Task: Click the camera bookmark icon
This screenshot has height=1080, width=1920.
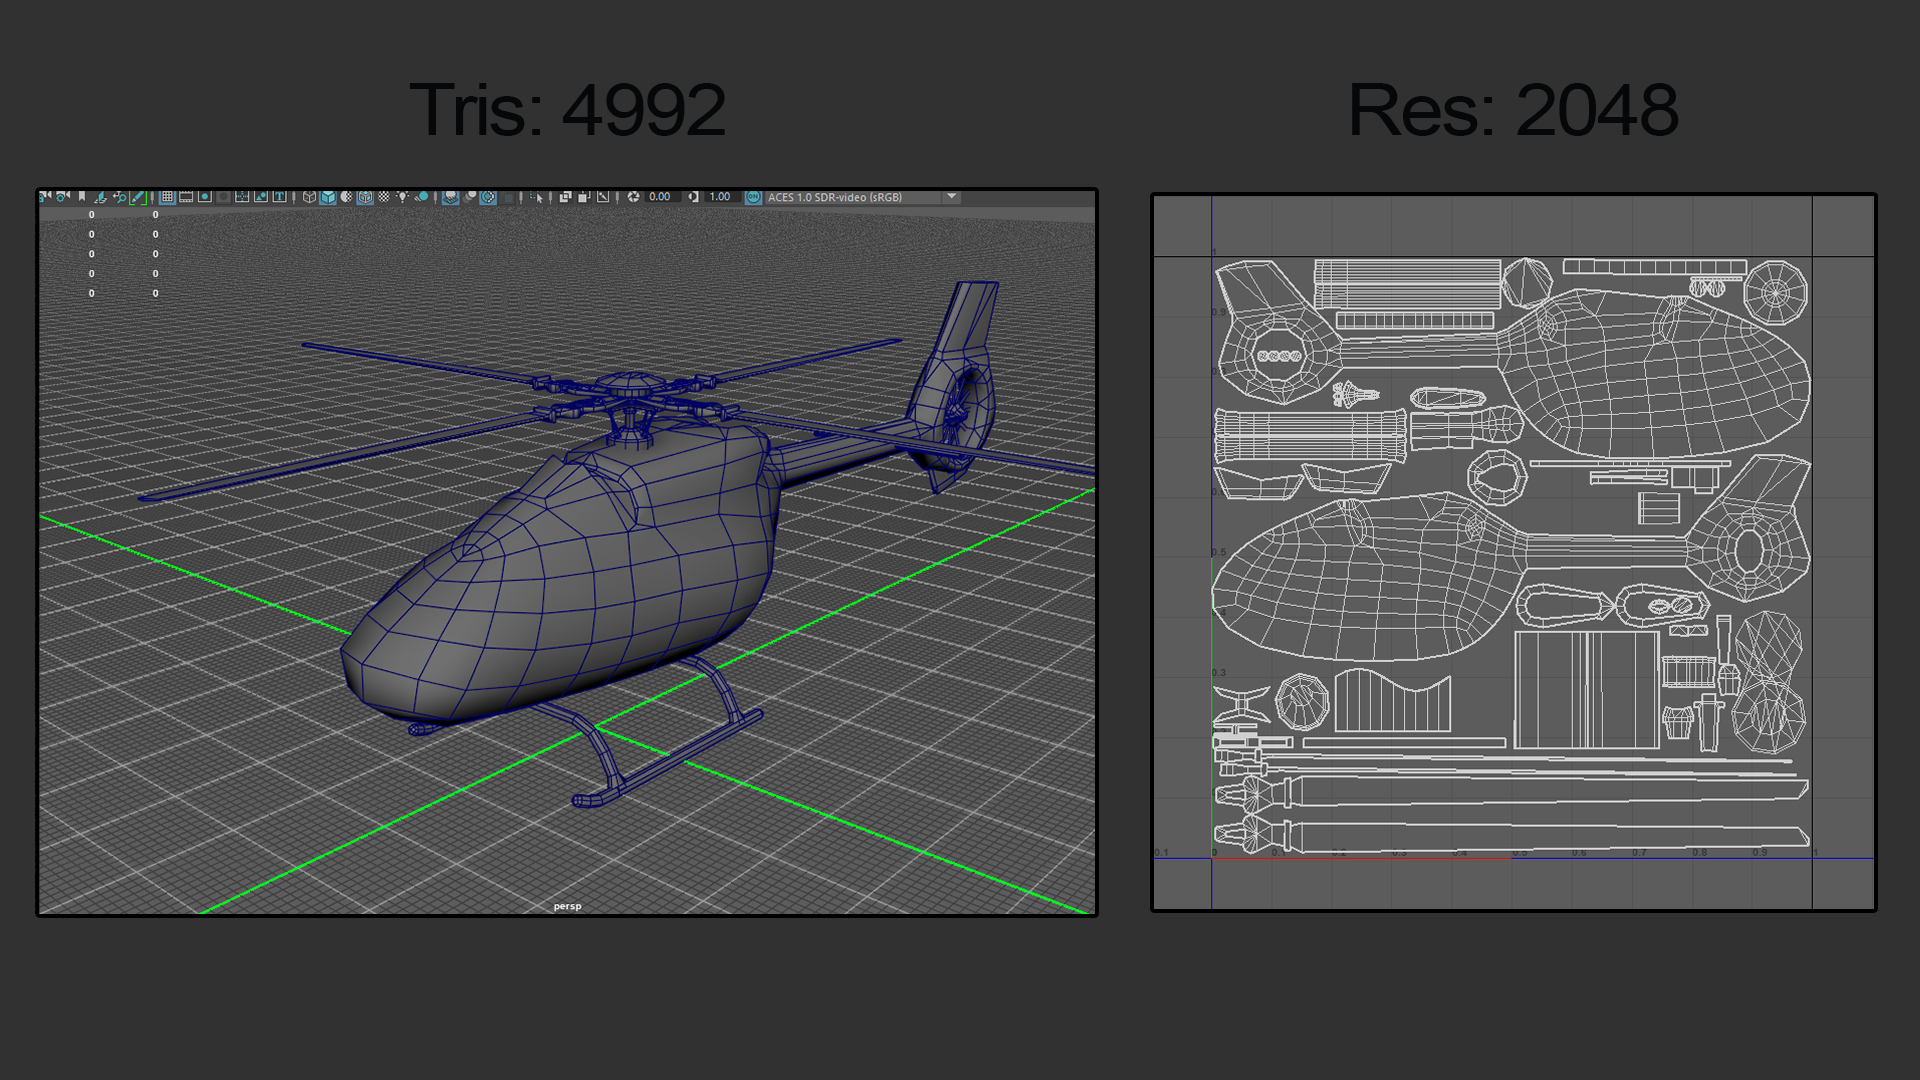Action: click(x=82, y=197)
